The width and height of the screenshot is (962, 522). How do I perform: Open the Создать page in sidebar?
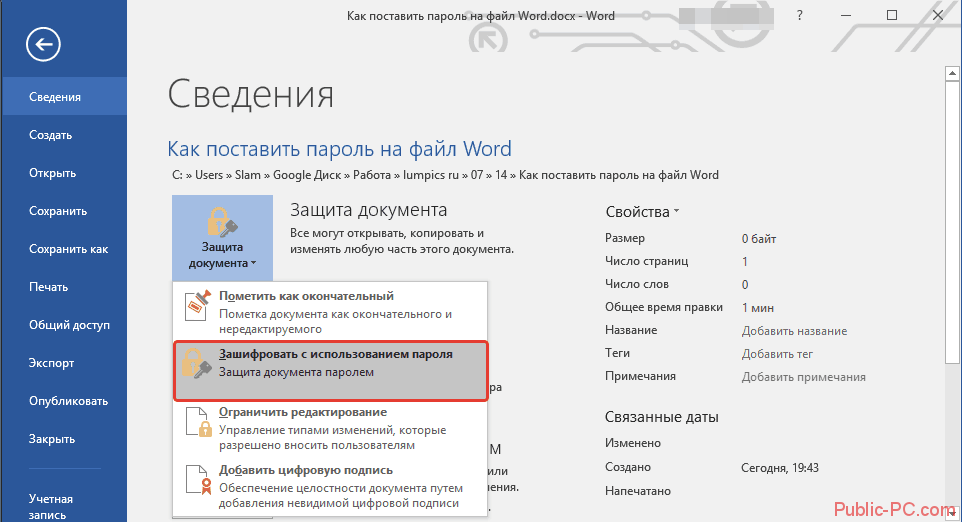64,134
